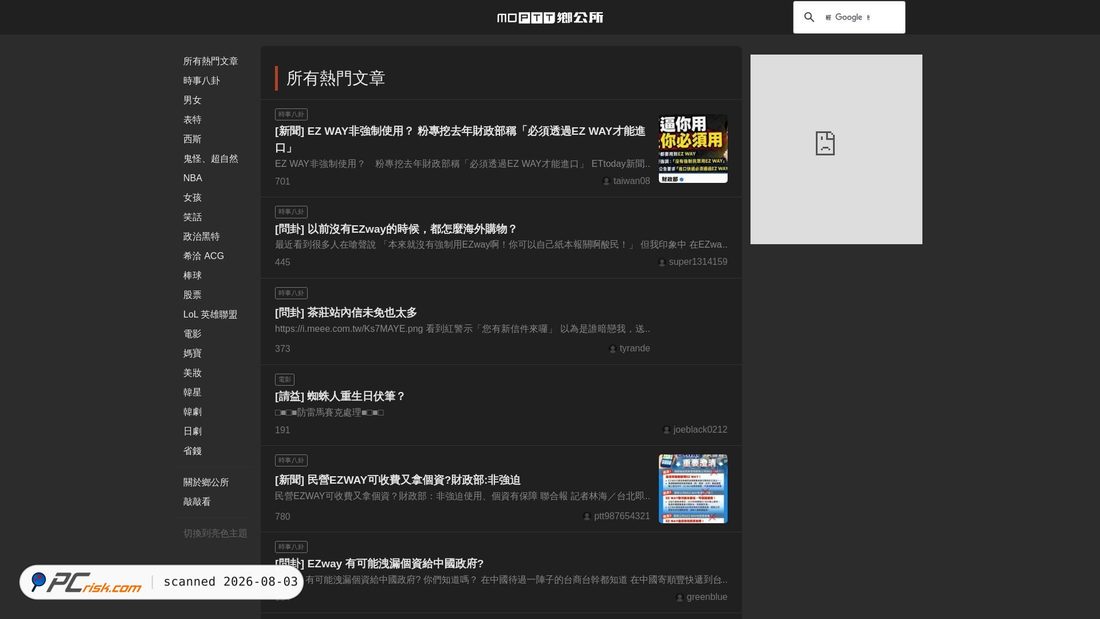Open the article EZ WAY非強制使用？粉專挖去年財政部

pyautogui.click(x=460, y=139)
